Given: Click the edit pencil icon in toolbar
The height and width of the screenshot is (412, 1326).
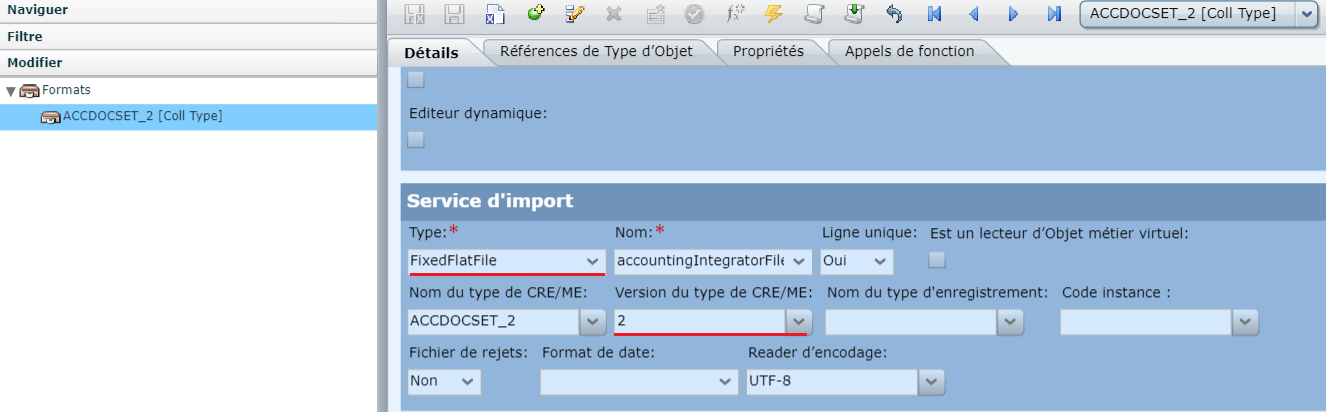Looking at the screenshot, I should [574, 14].
